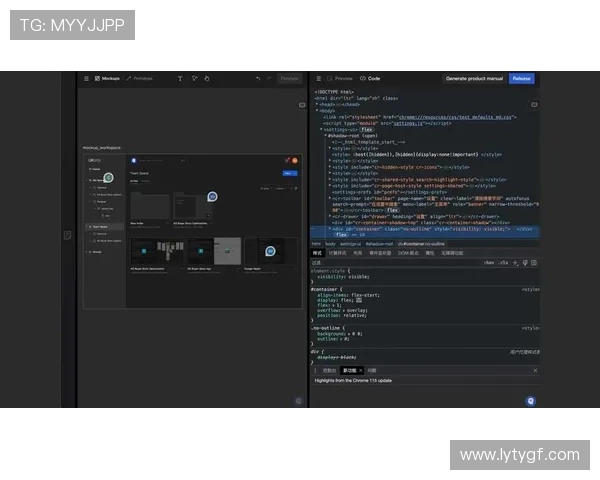Expand the head element node
600x480 pixels.
317,104
